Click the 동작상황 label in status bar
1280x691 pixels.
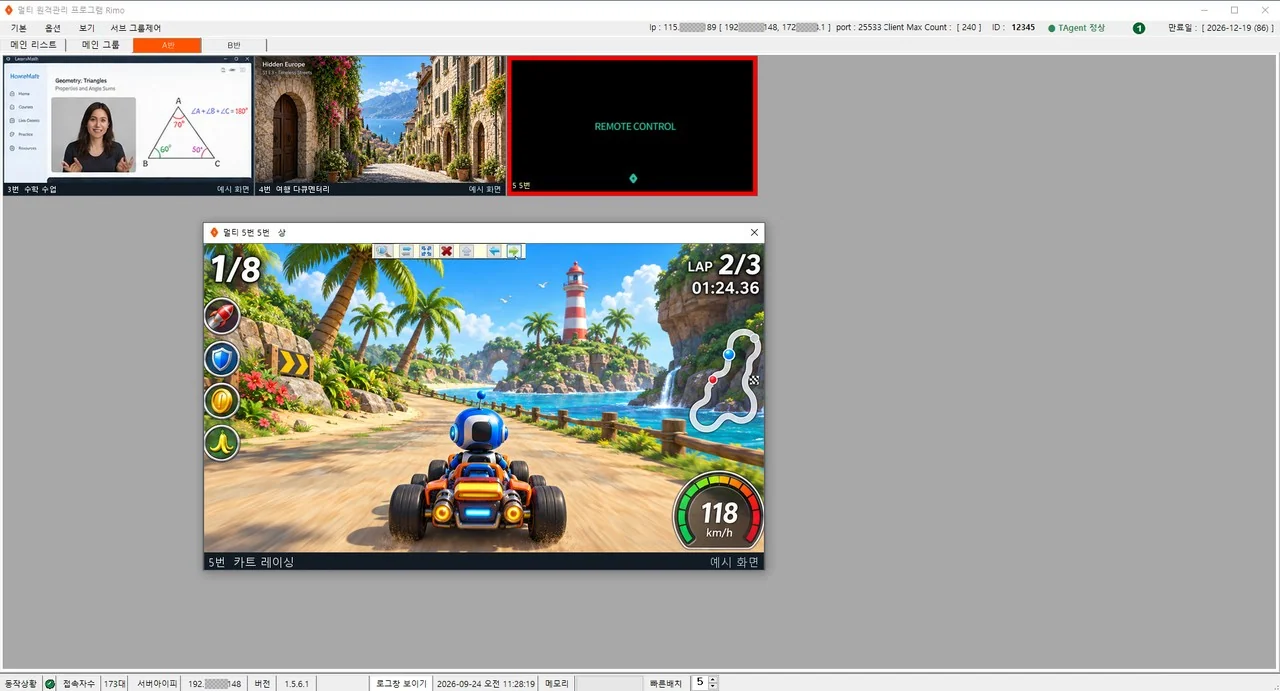click(20, 684)
